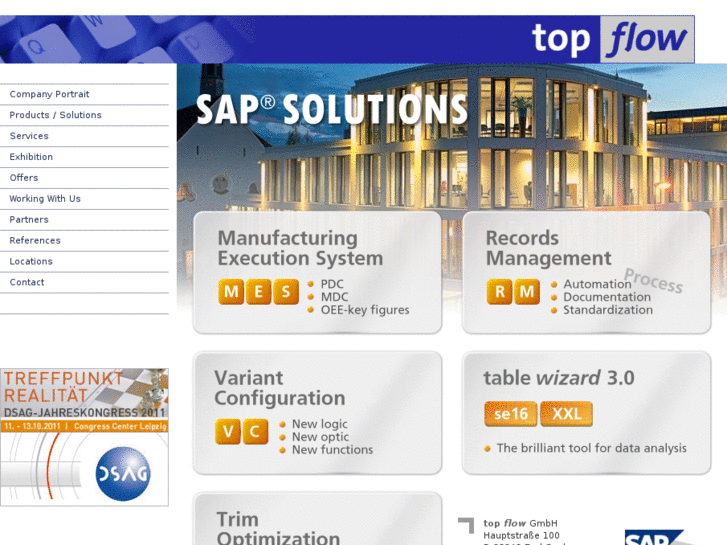Screen dimensions: 727x545
Task: Open the table wizard 3.0 heading
Action: (x=559, y=378)
